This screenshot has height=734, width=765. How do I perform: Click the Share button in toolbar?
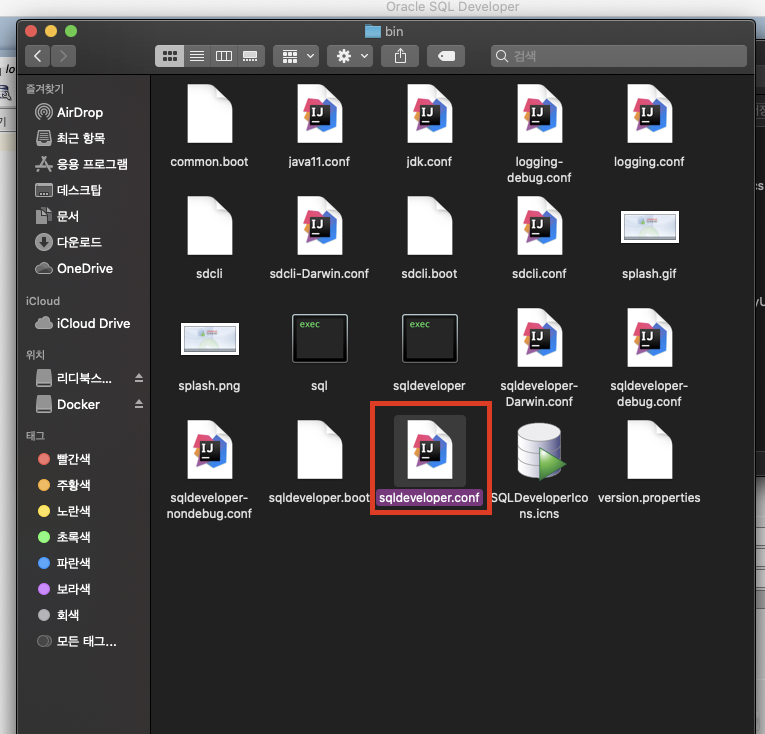tap(400, 56)
